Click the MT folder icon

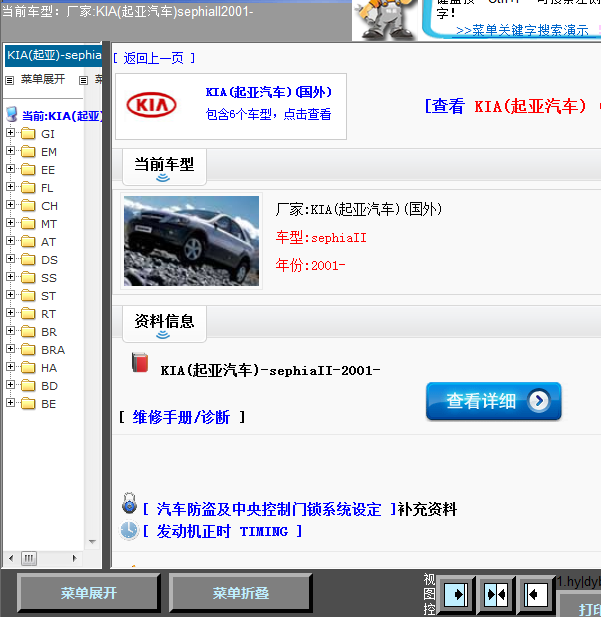[28, 224]
